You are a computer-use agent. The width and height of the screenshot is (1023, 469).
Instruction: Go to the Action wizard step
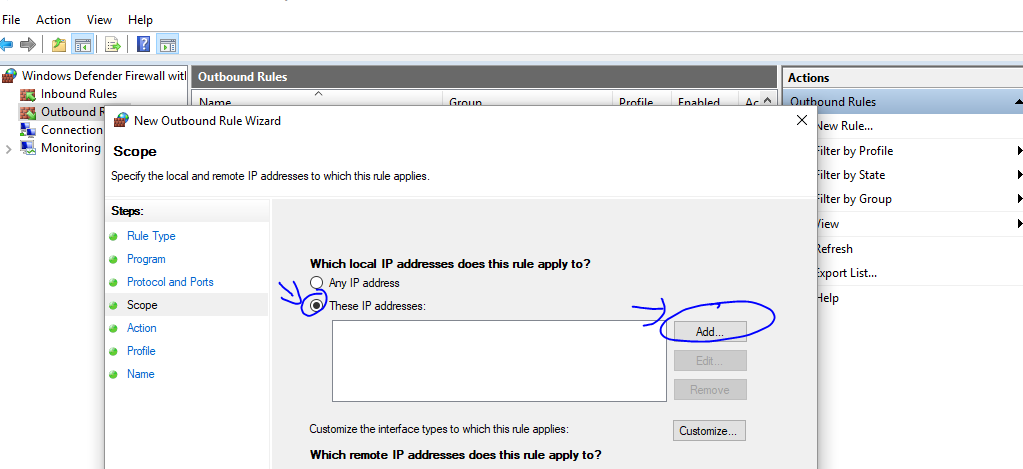point(142,328)
